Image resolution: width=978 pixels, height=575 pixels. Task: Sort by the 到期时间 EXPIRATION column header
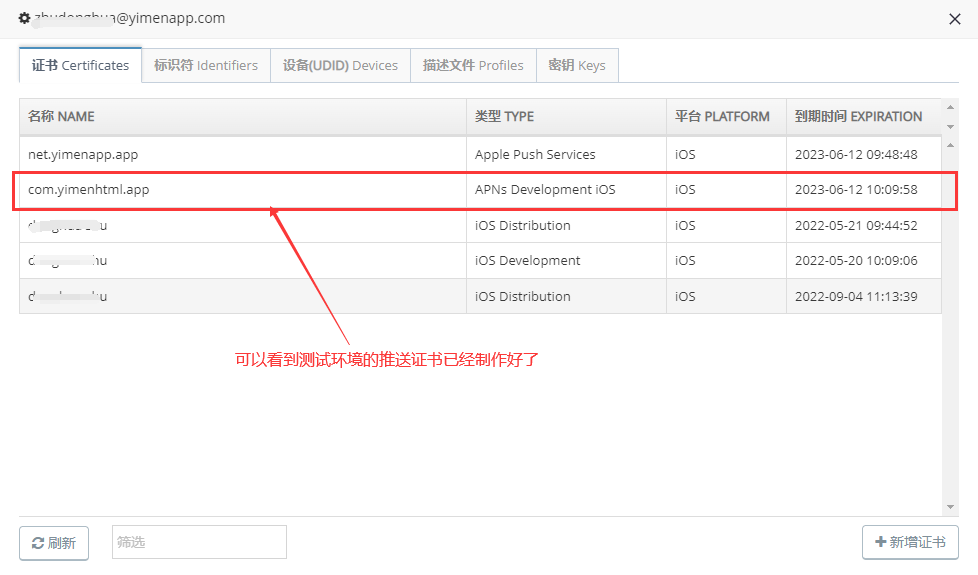tap(864, 117)
